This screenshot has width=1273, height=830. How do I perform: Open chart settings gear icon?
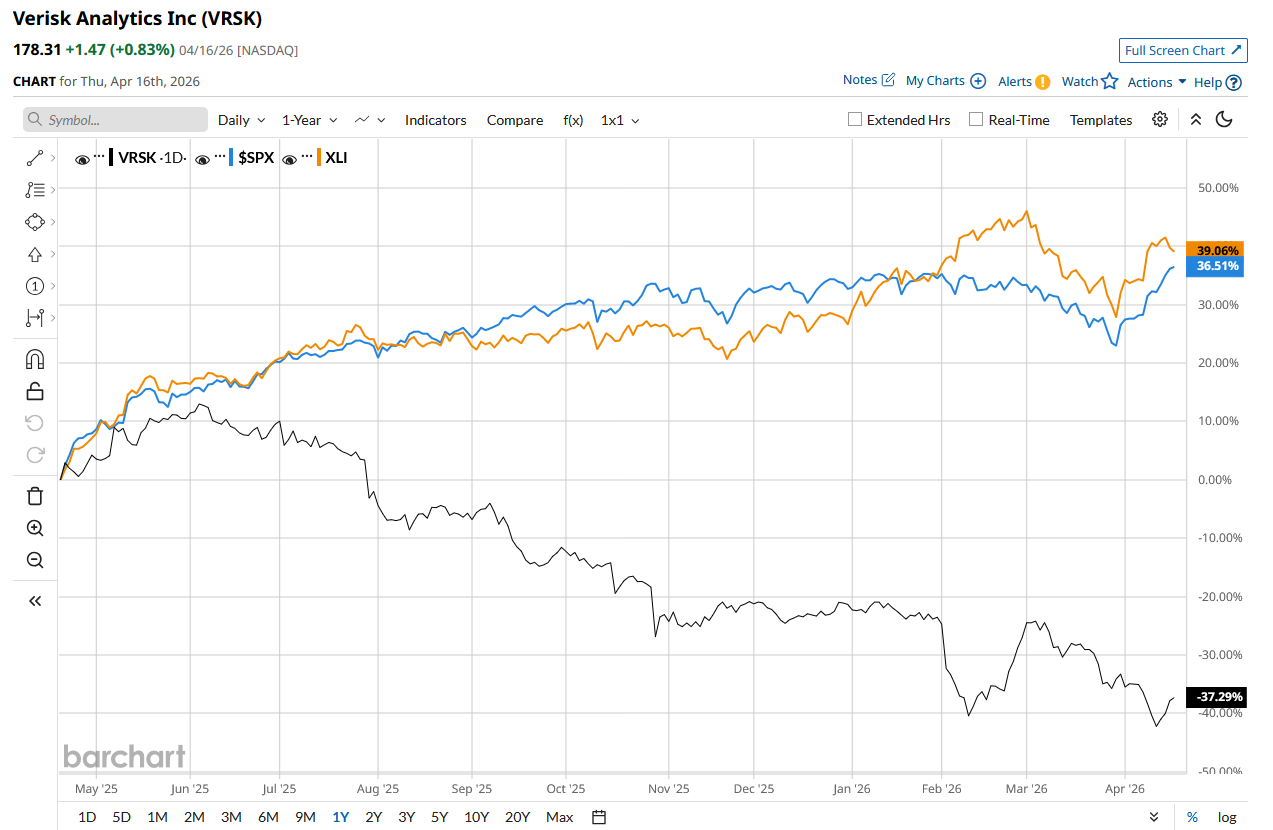coord(1160,119)
